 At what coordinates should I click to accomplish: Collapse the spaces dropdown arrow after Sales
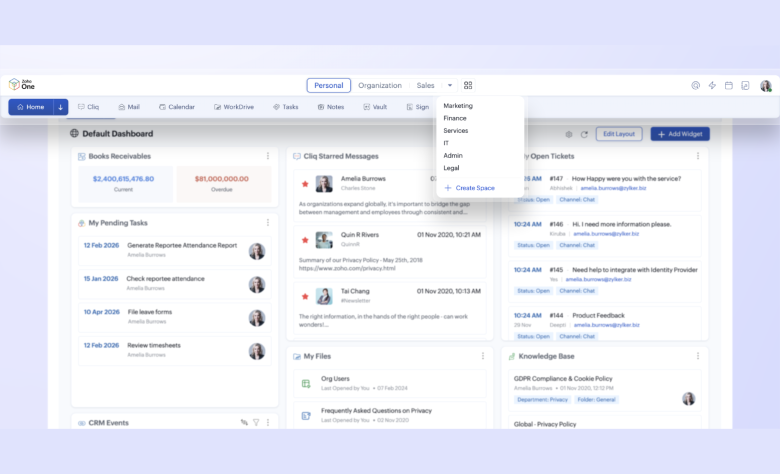[450, 86]
